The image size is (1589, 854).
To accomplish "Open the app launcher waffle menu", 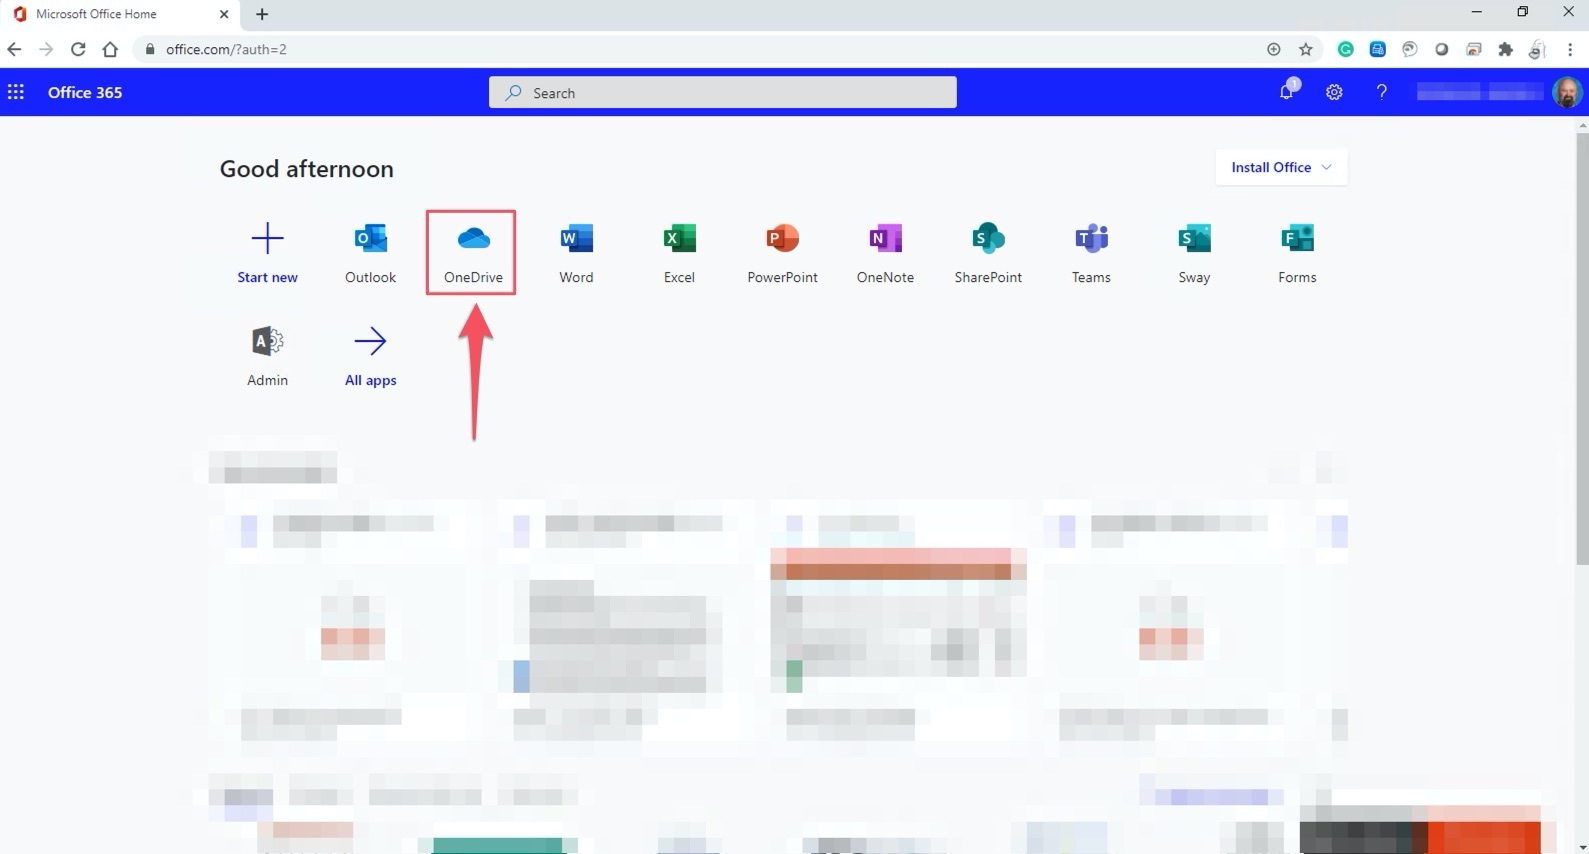I will coord(16,92).
